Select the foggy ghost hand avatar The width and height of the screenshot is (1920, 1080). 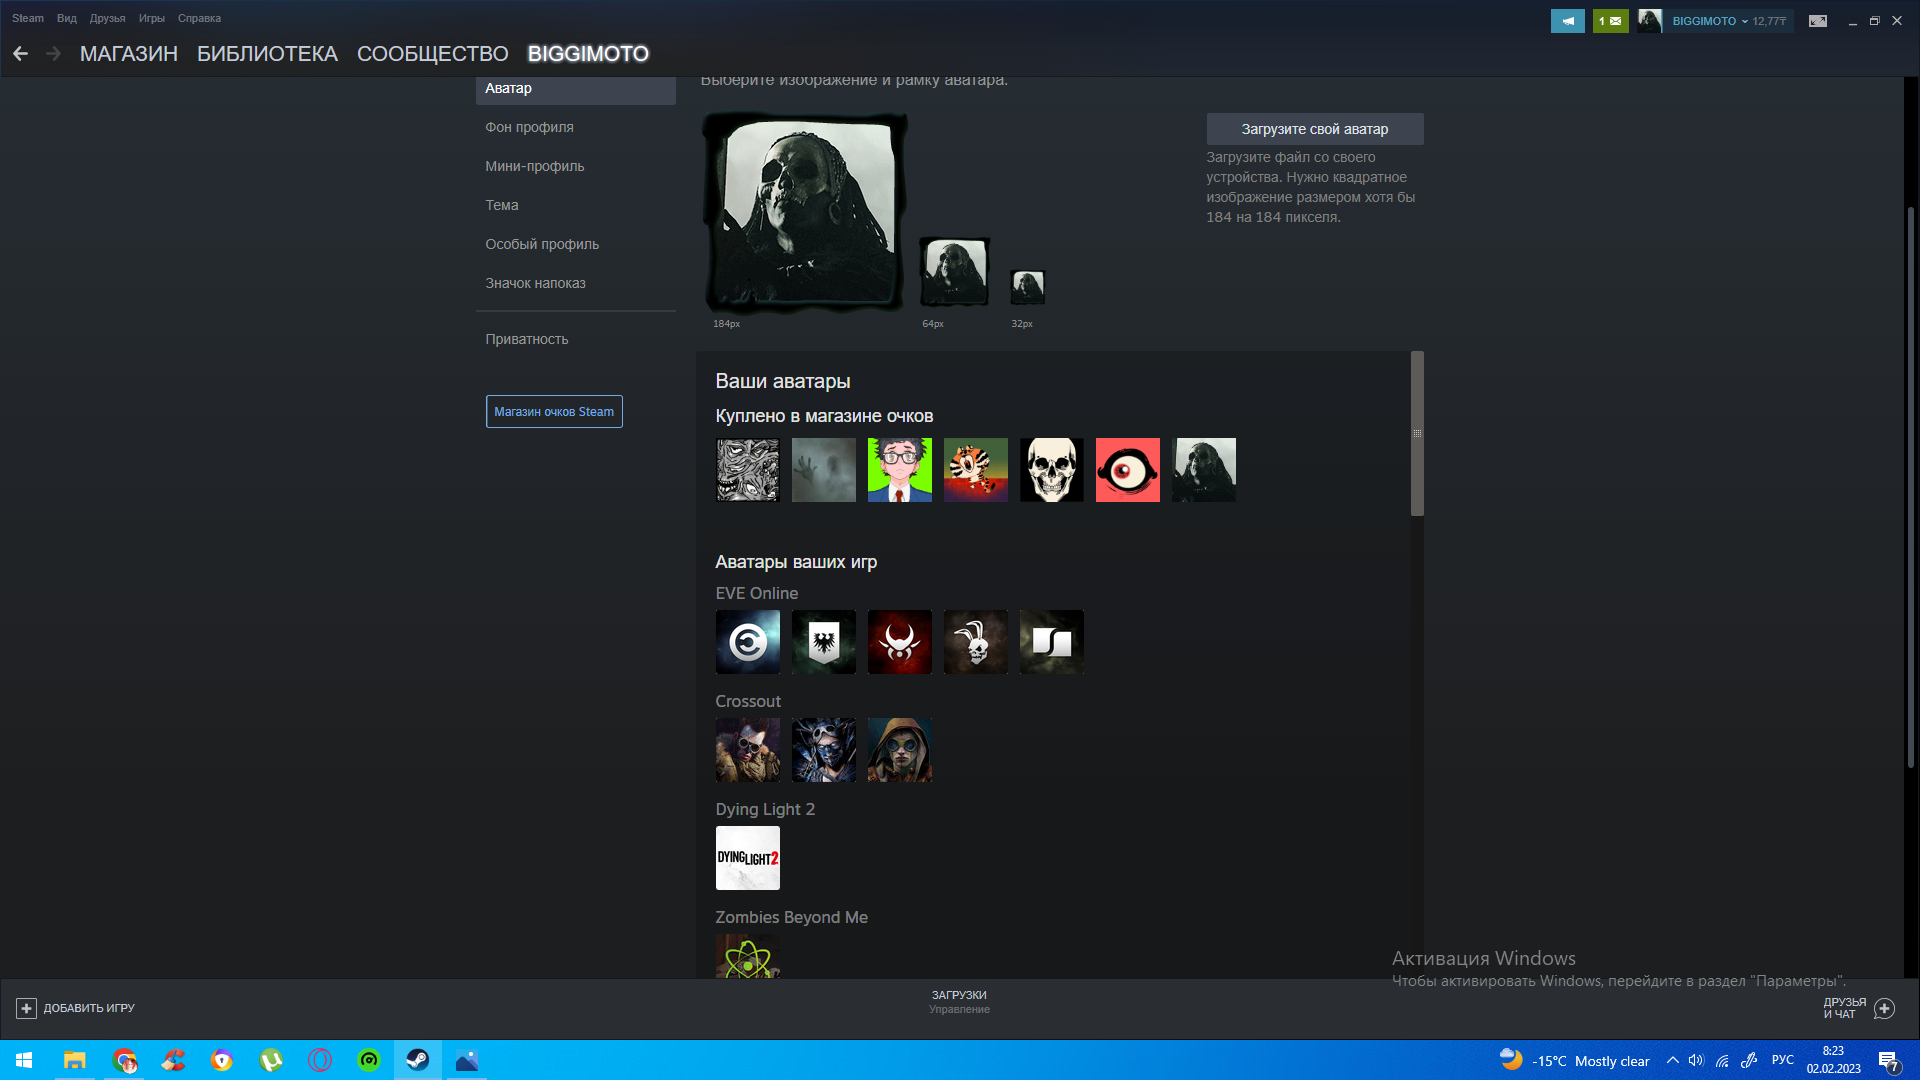click(x=824, y=470)
